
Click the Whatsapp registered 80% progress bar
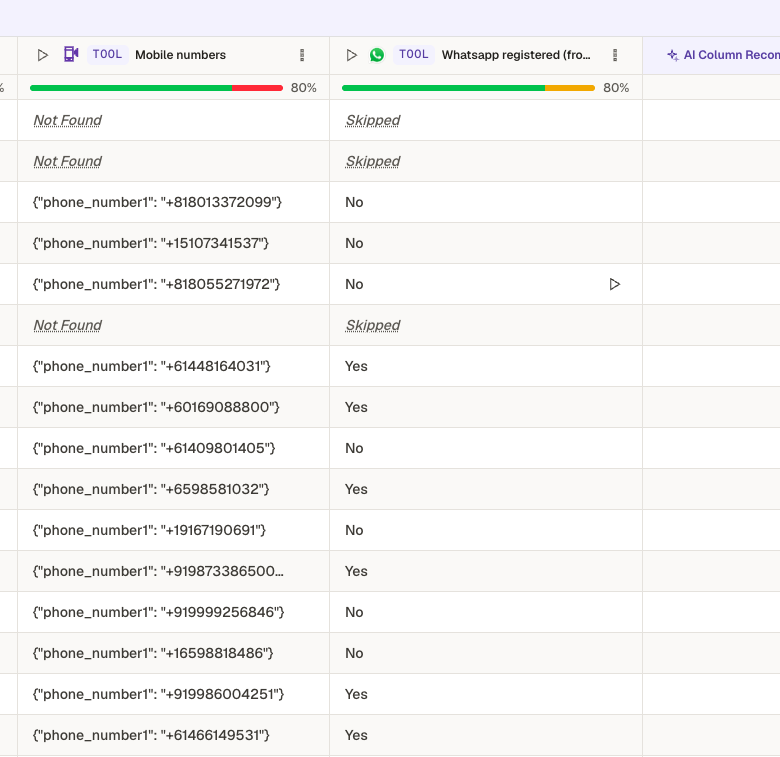468,88
